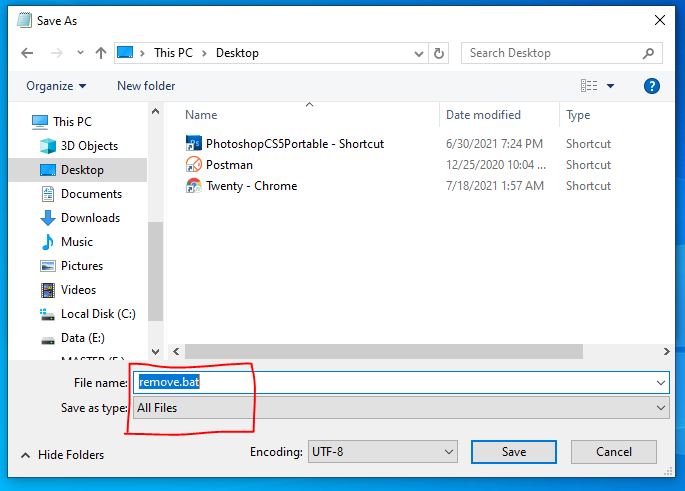Image resolution: width=685 pixels, height=491 pixels.
Task: Click the 3D Objects cube icon
Action: tap(48, 146)
